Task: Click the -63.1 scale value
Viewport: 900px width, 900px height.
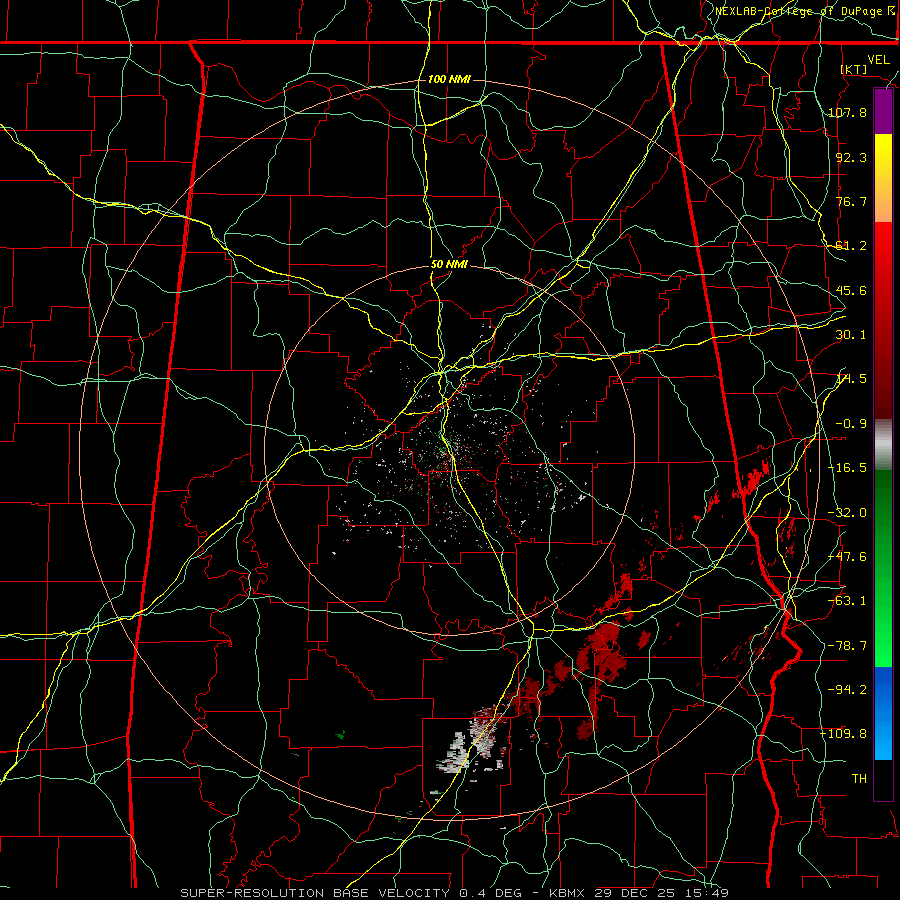Action: click(x=848, y=601)
